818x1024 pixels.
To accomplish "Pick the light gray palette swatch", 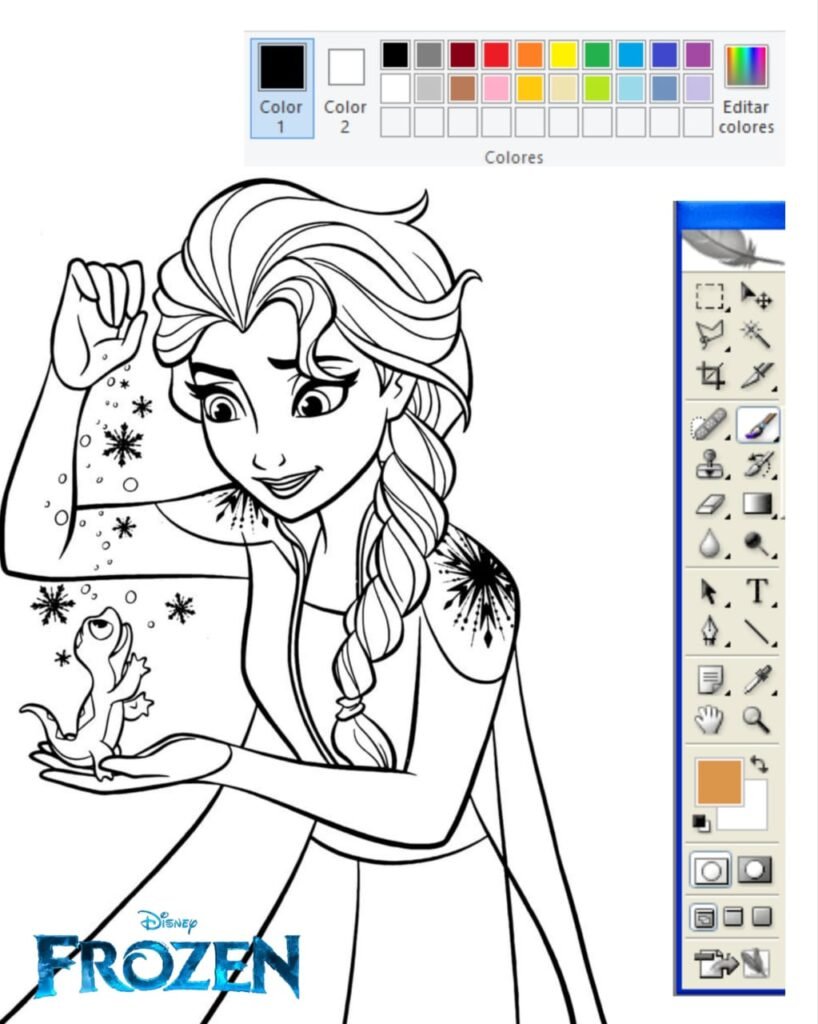I will pos(429,88).
